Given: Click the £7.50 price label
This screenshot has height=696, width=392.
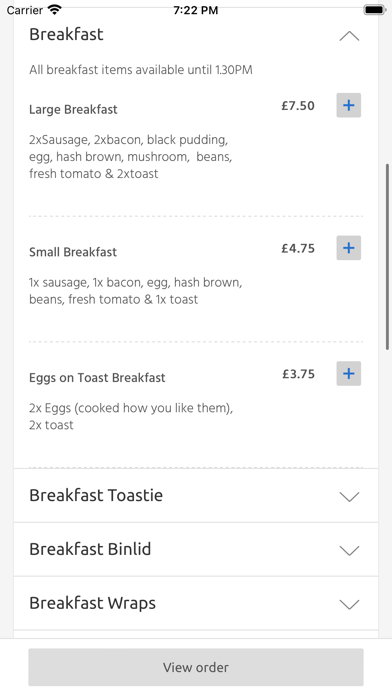Looking at the screenshot, I should pos(298,106).
